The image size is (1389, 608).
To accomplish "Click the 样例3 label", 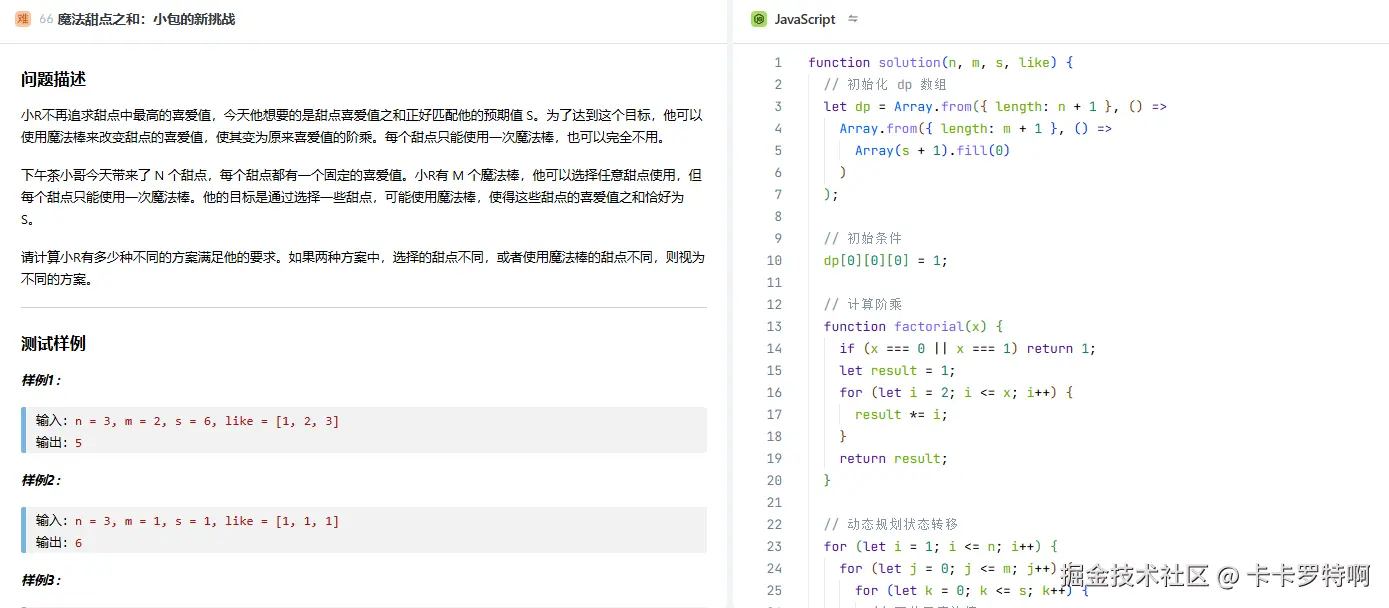I will (x=39, y=581).
